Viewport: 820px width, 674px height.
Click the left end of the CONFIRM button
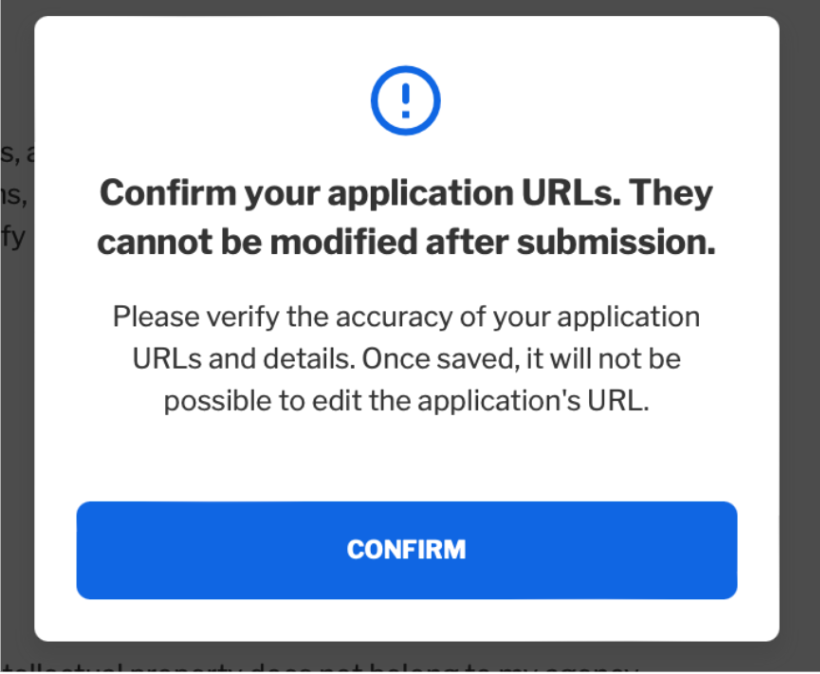(105, 550)
